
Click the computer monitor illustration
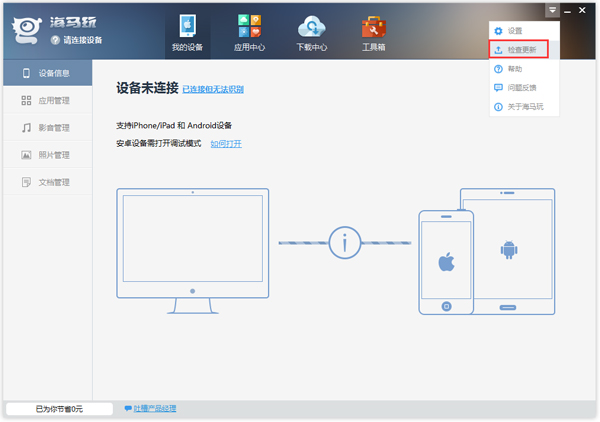192,251
